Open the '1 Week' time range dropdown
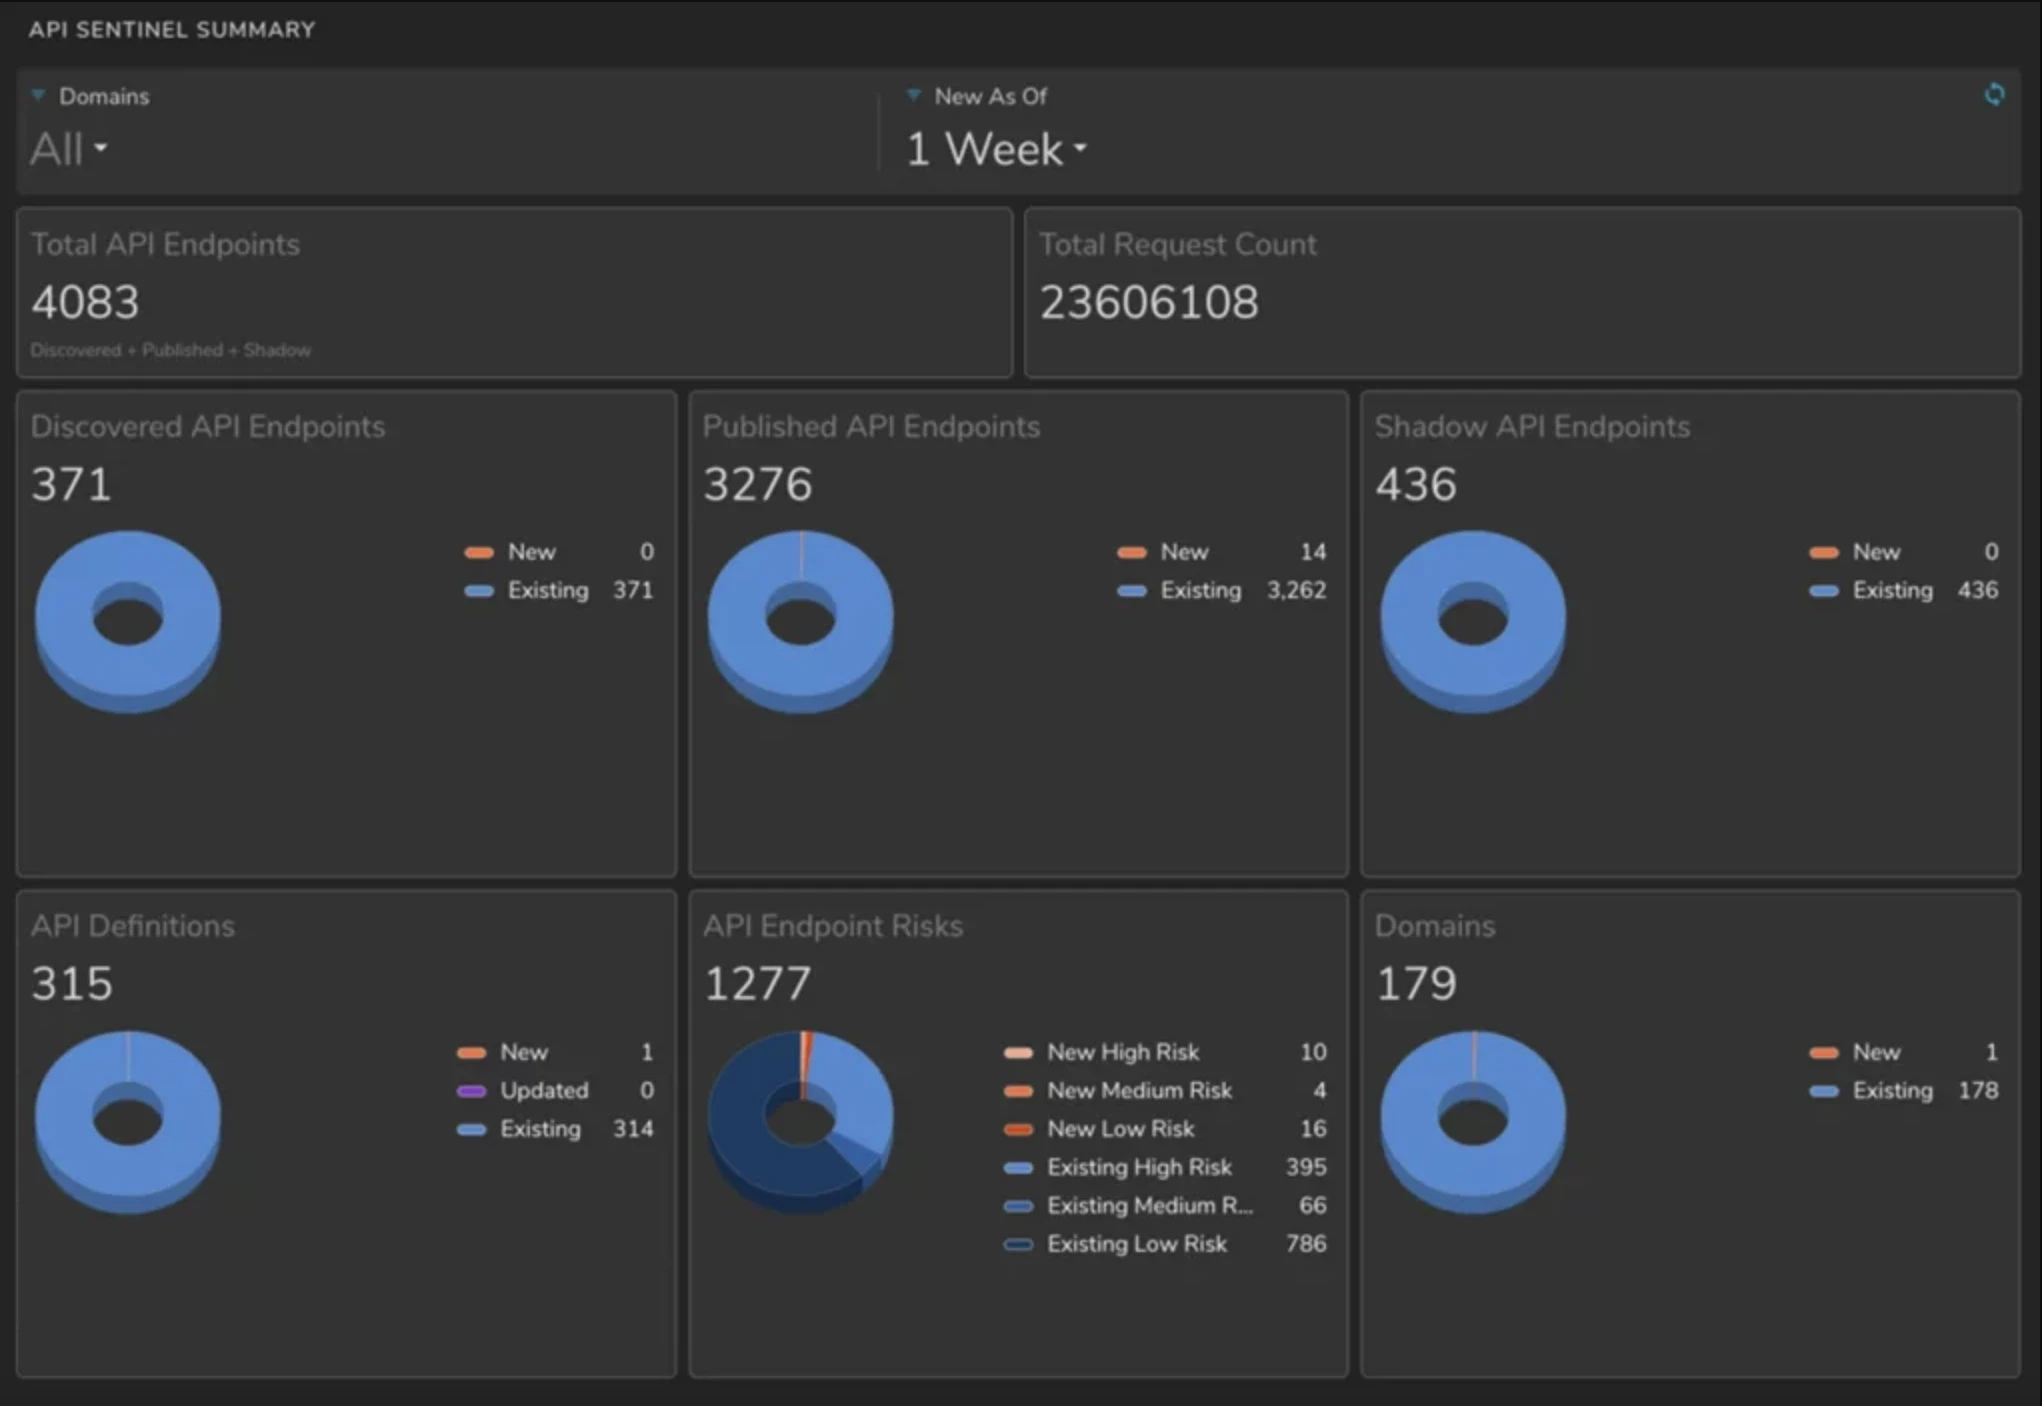Image resolution: width=2042 pixels, height=1406 pixels. click(996, 150)
